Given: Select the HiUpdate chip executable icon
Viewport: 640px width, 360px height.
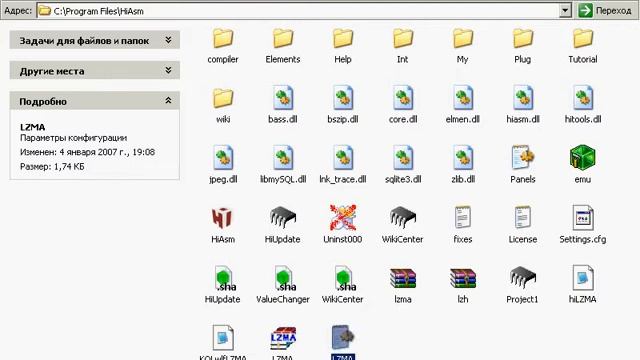Looking at the screenshot, I should [x=282, y=218].
